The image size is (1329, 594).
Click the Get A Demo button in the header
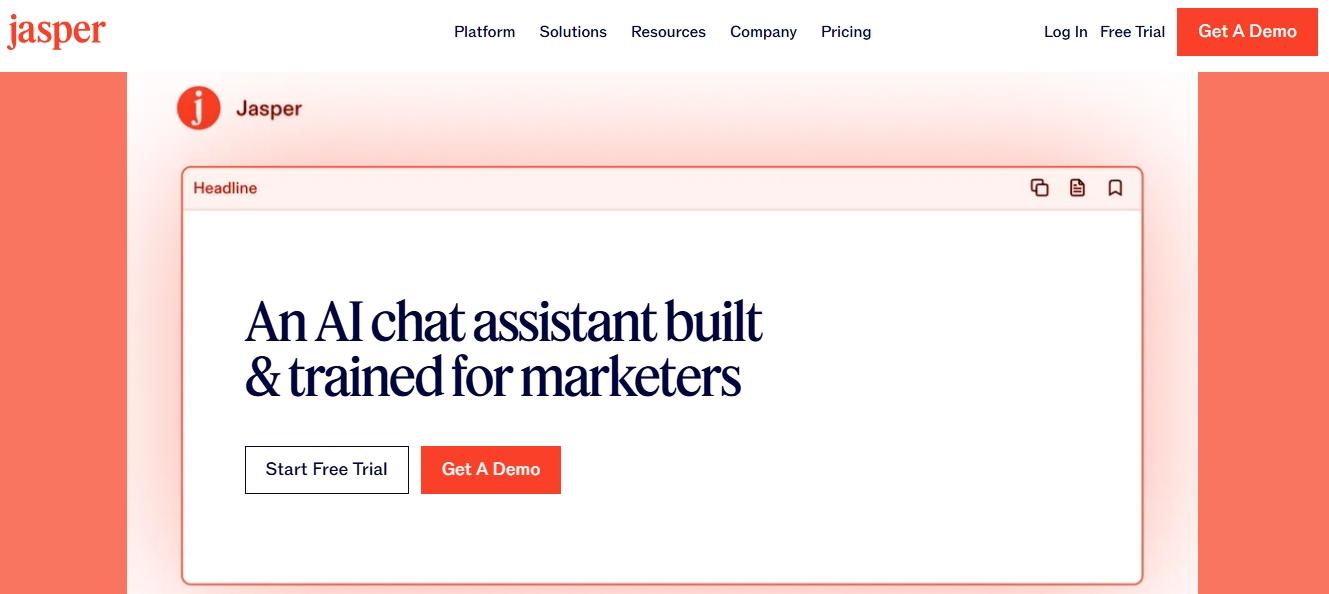coord(1247,32)
